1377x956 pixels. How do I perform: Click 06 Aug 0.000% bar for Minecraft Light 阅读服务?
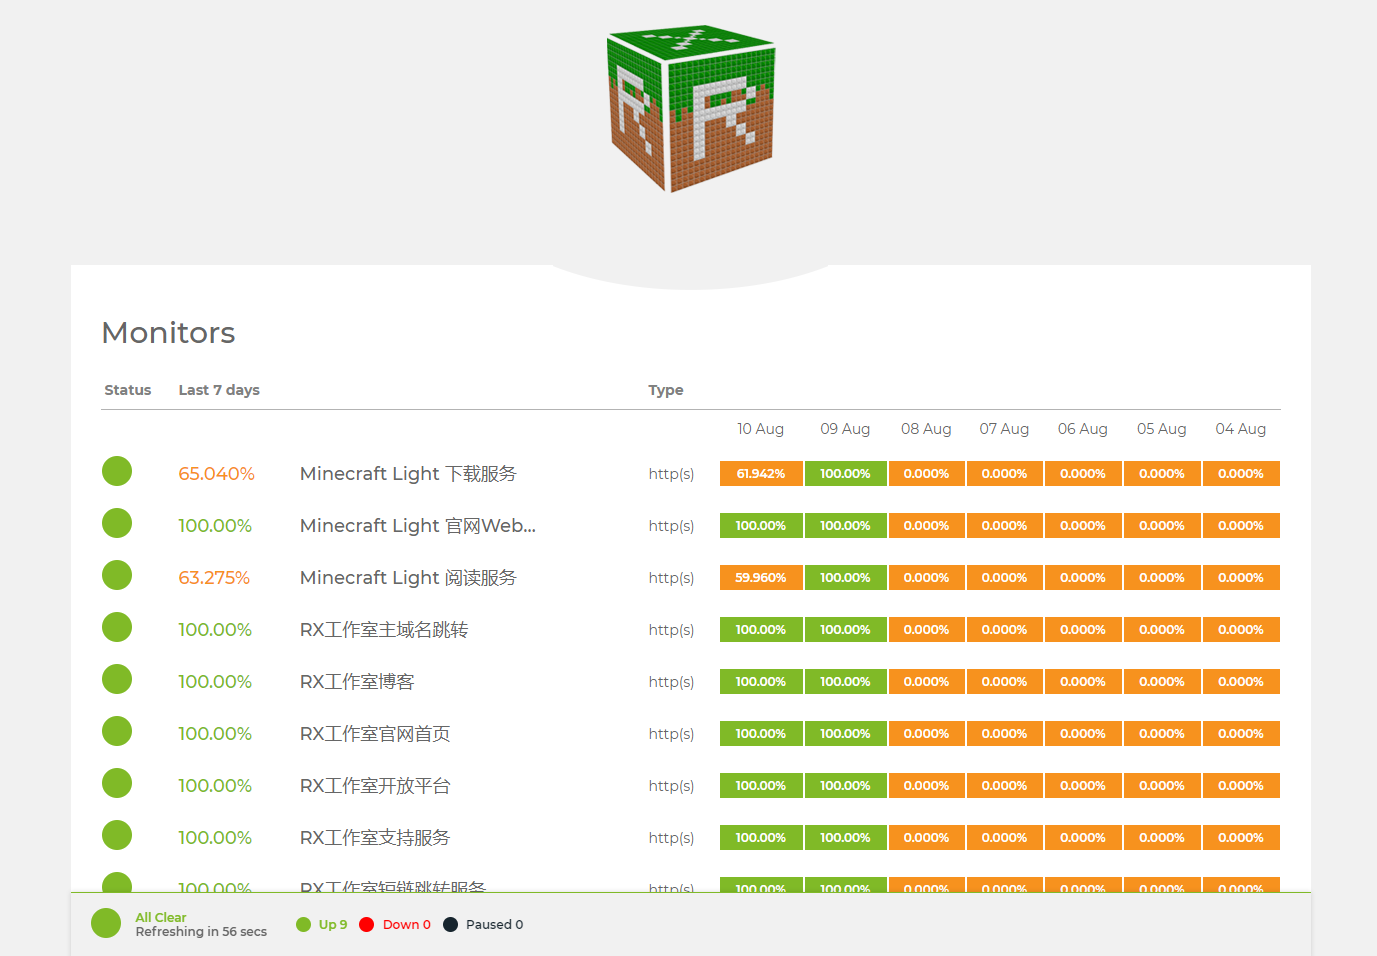1083,578
